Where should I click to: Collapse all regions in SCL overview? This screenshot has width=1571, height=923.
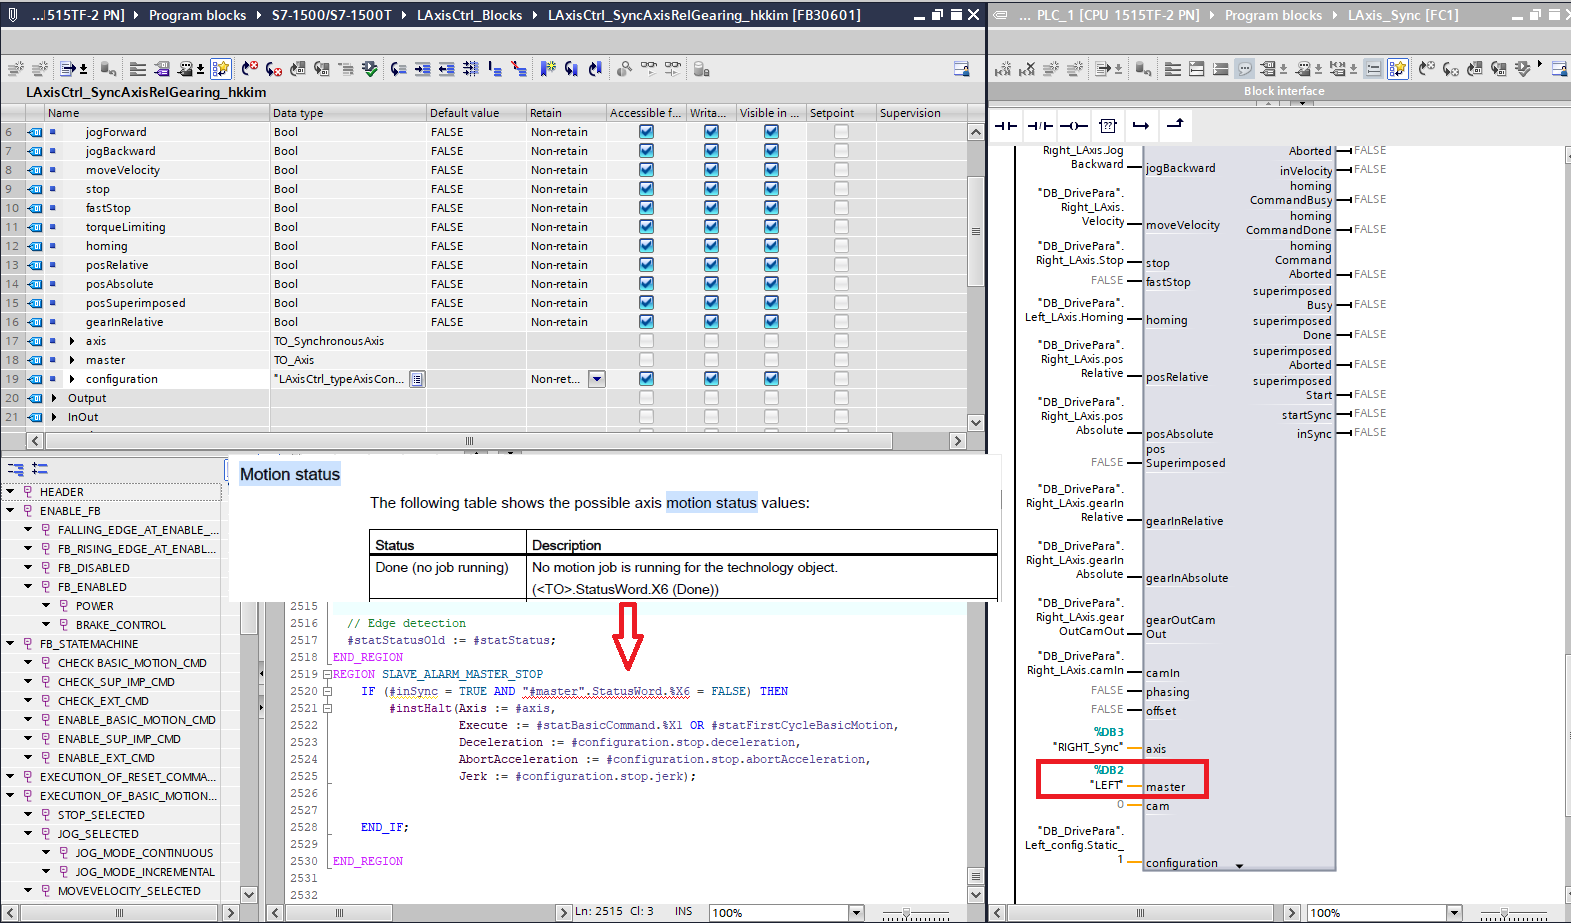tap(16, 468)
